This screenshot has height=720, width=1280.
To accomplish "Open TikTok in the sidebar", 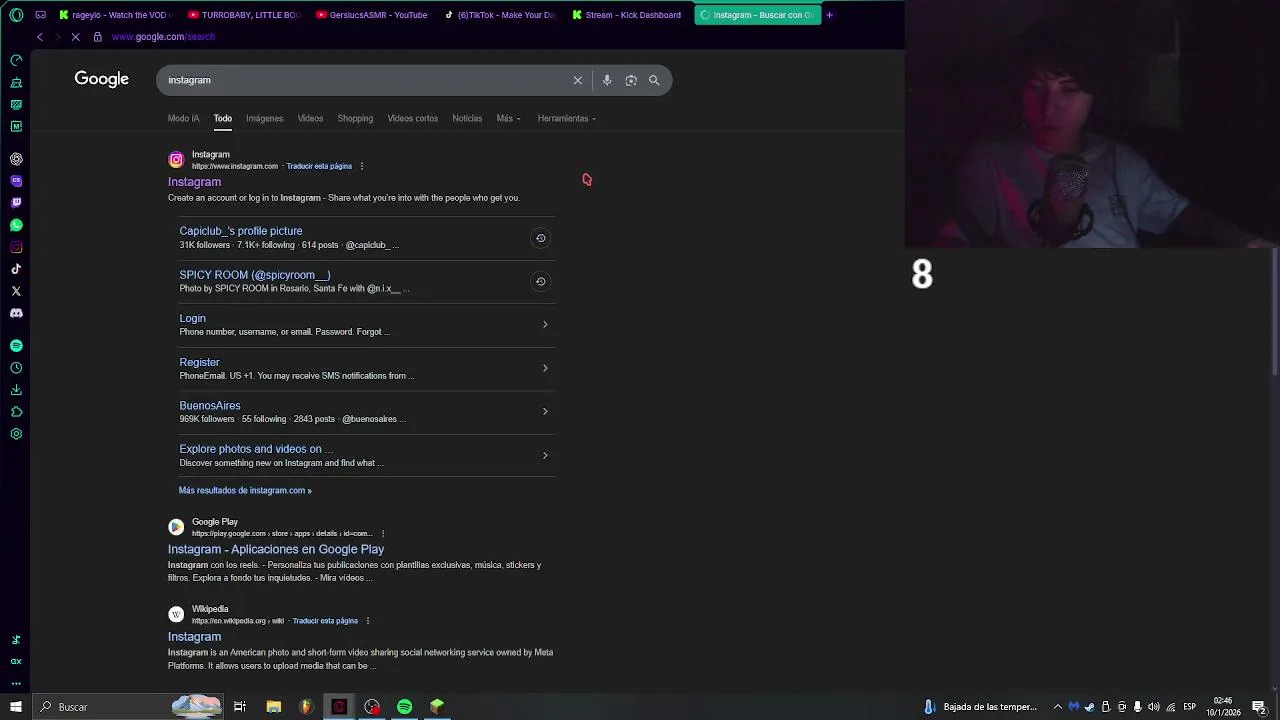I will click(x=16, y=269).
